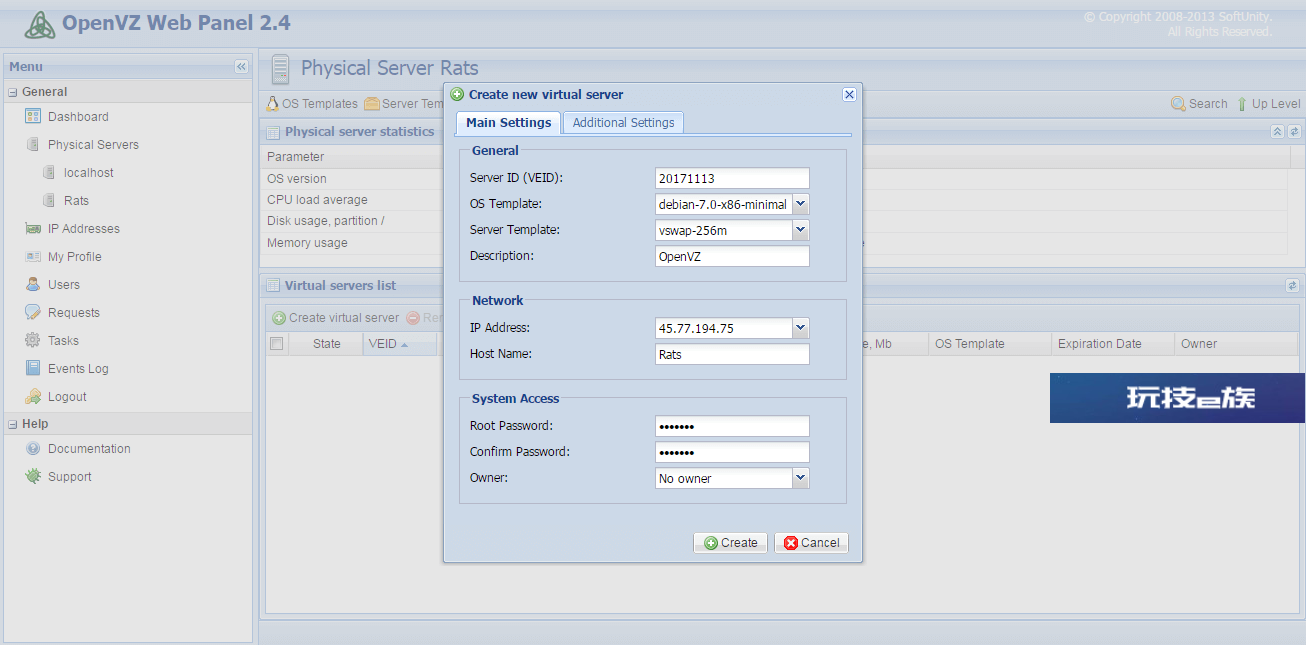1306x645 pixels.
Task: Click the Users person icon
Action: (x=33, y=285)
